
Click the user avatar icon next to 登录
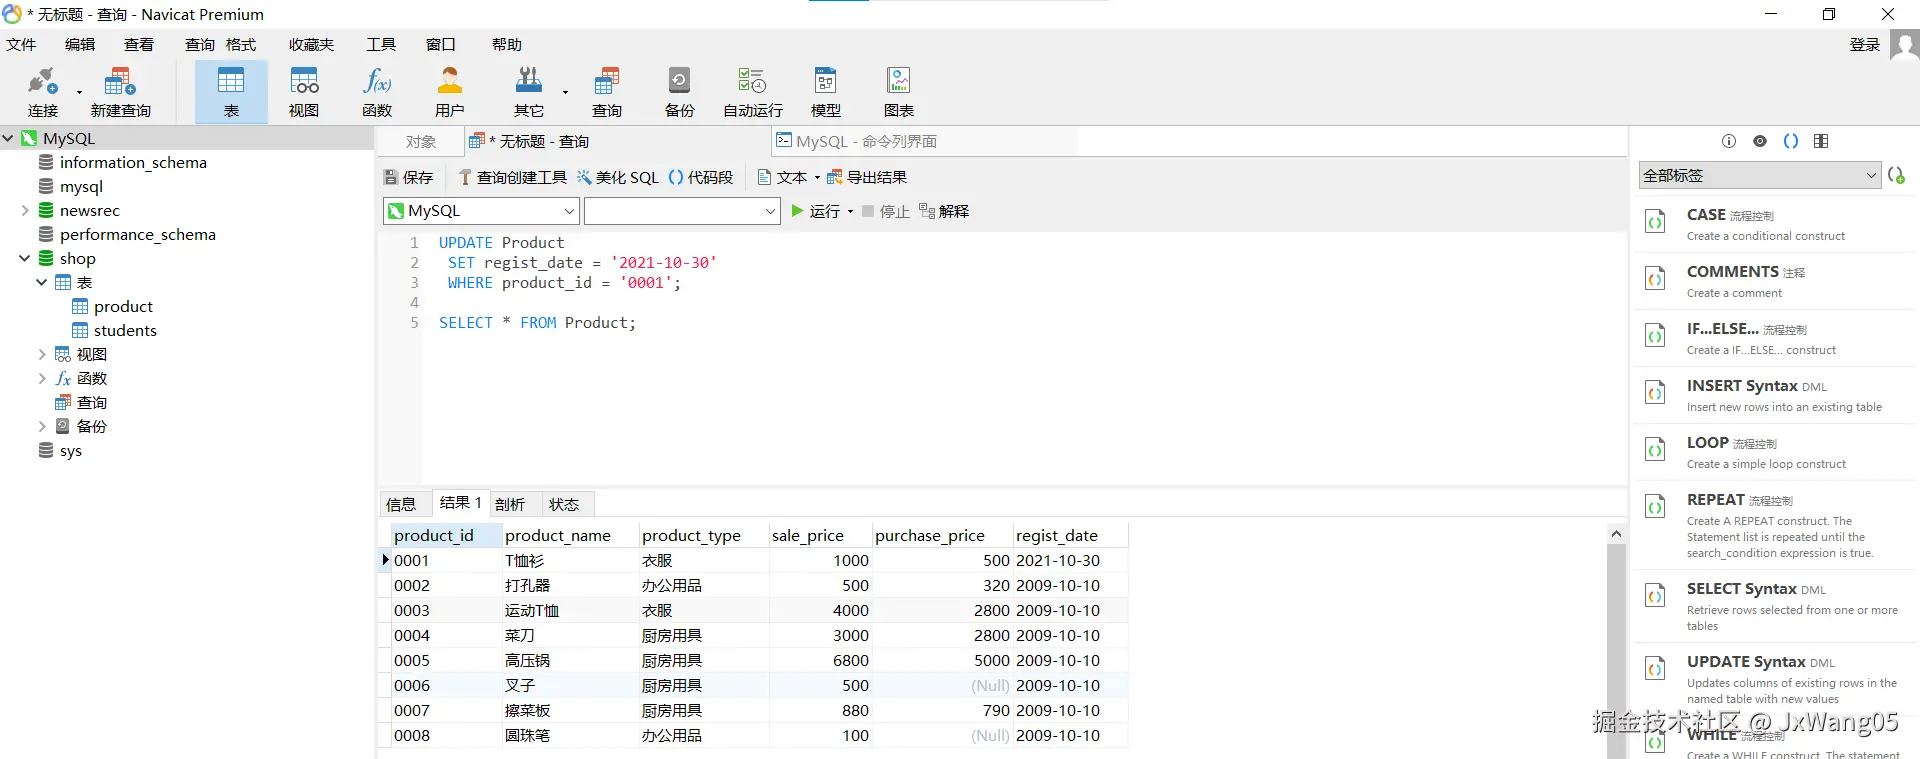coord(1904,45)
